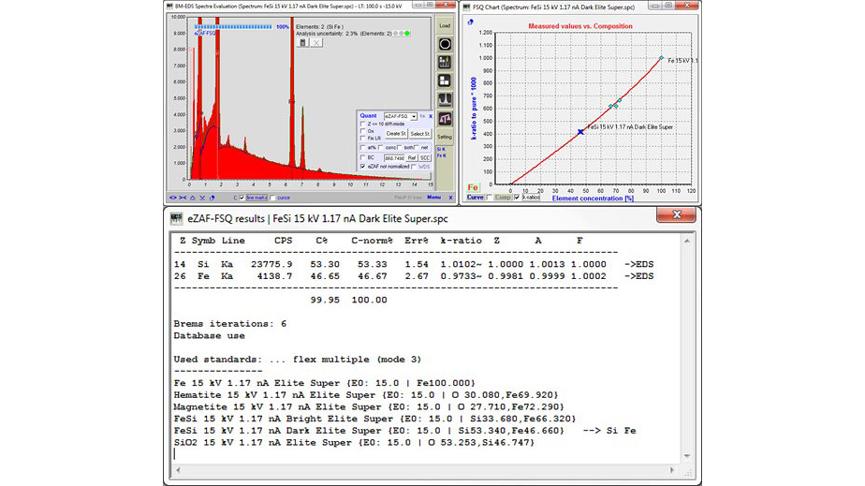Toggle the Fix LR checkbox
Screen dimensions: 865x486
(363, 138)
